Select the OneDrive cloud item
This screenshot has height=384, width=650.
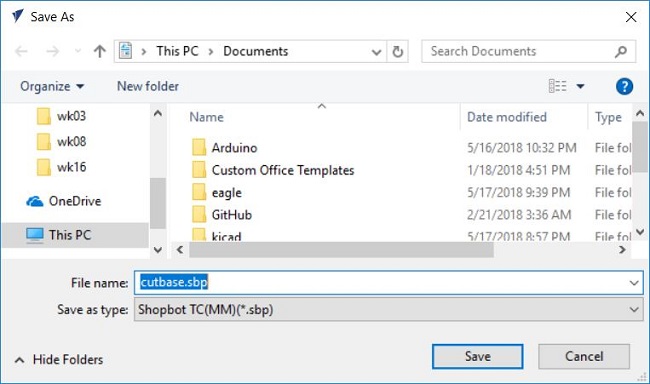pyautogui.click(x=63, y=201)
